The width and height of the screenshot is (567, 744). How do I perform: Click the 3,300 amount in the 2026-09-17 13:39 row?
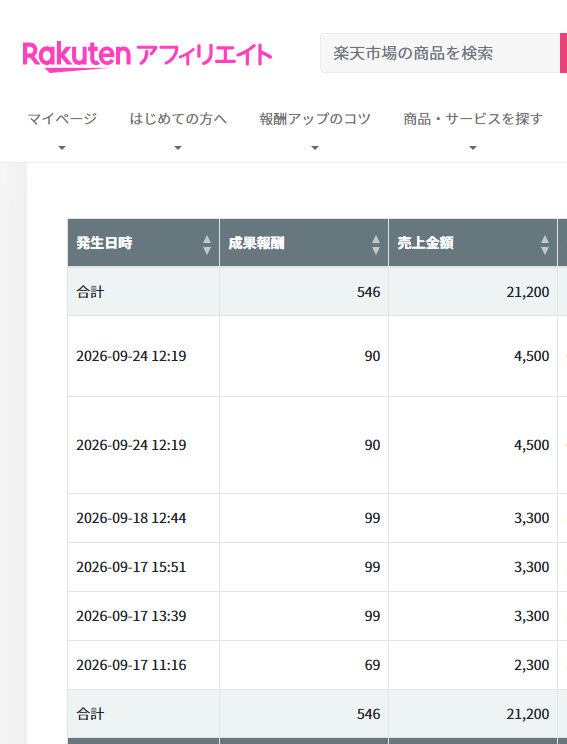pyautogui.click(x=473, y=616)
